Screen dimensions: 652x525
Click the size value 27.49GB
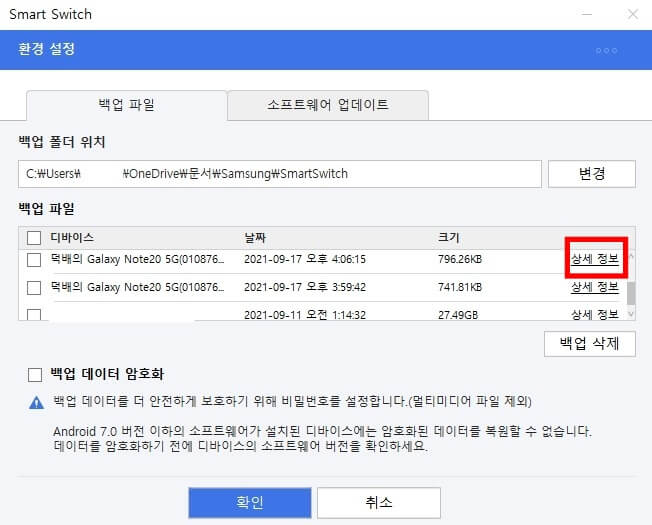coord(458,315)
